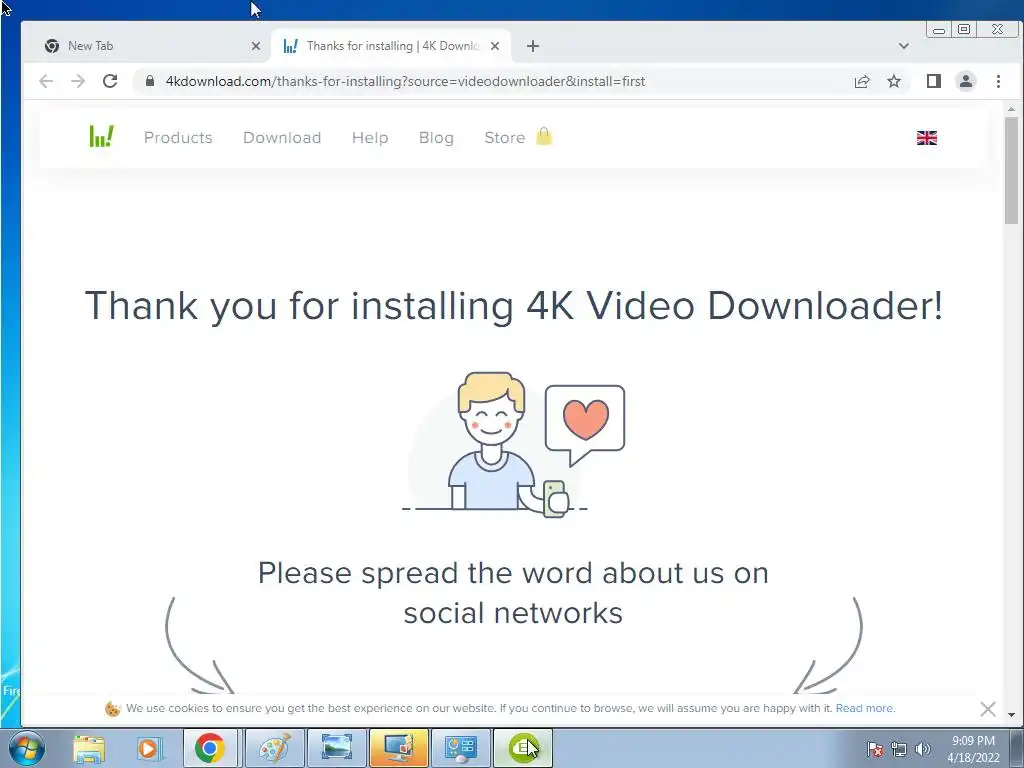The height and width of the screenshot is (768, 1024).
Task: Open the Control Panel taskbar item
Action: tap(461, 748)
